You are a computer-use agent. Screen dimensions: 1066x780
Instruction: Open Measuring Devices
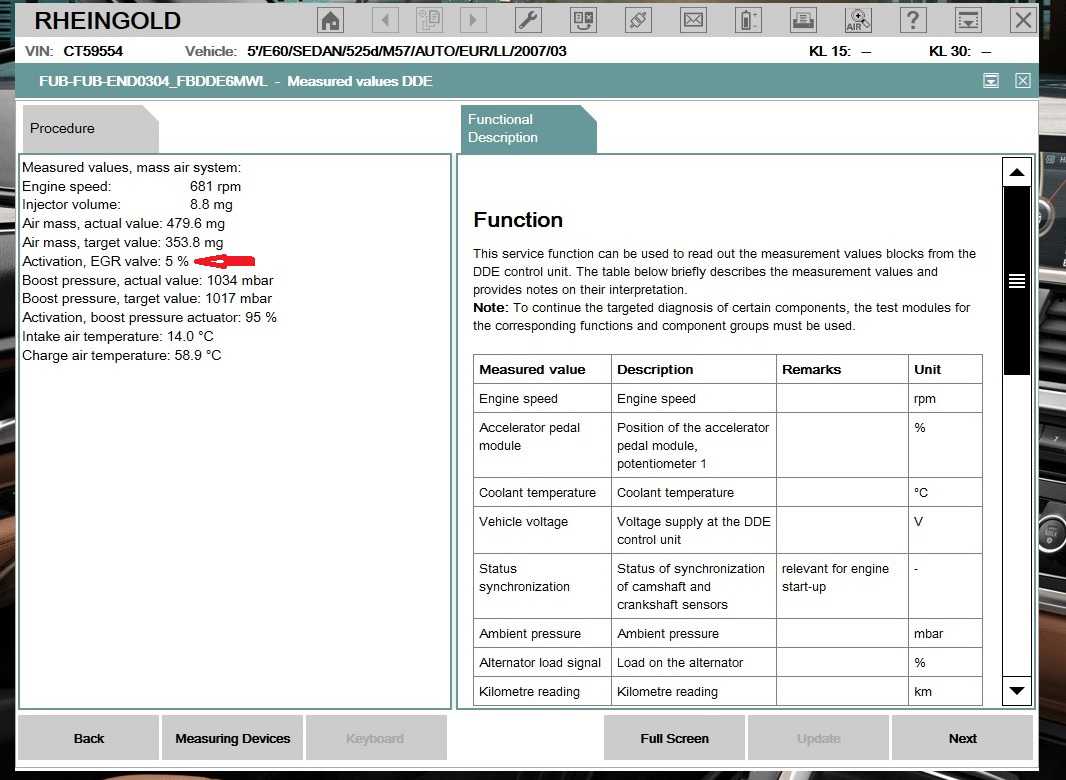click(x=232, y=739)
